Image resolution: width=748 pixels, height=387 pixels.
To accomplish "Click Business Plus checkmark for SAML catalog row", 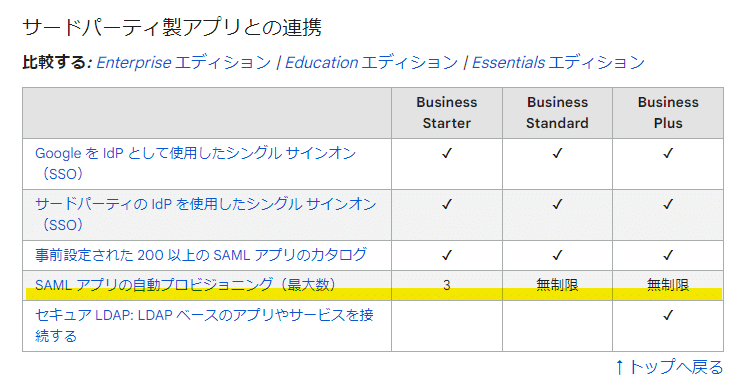I will coord(668,255).
